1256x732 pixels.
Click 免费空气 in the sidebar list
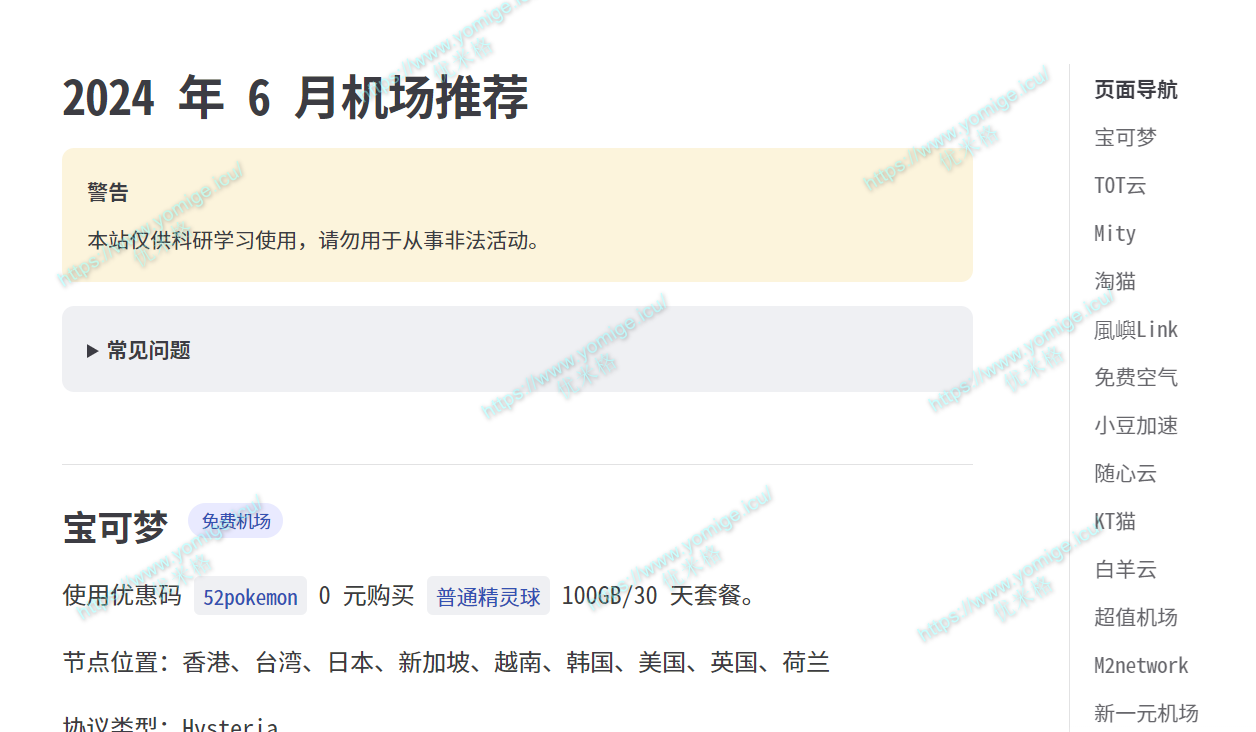tap(1136, 378)
